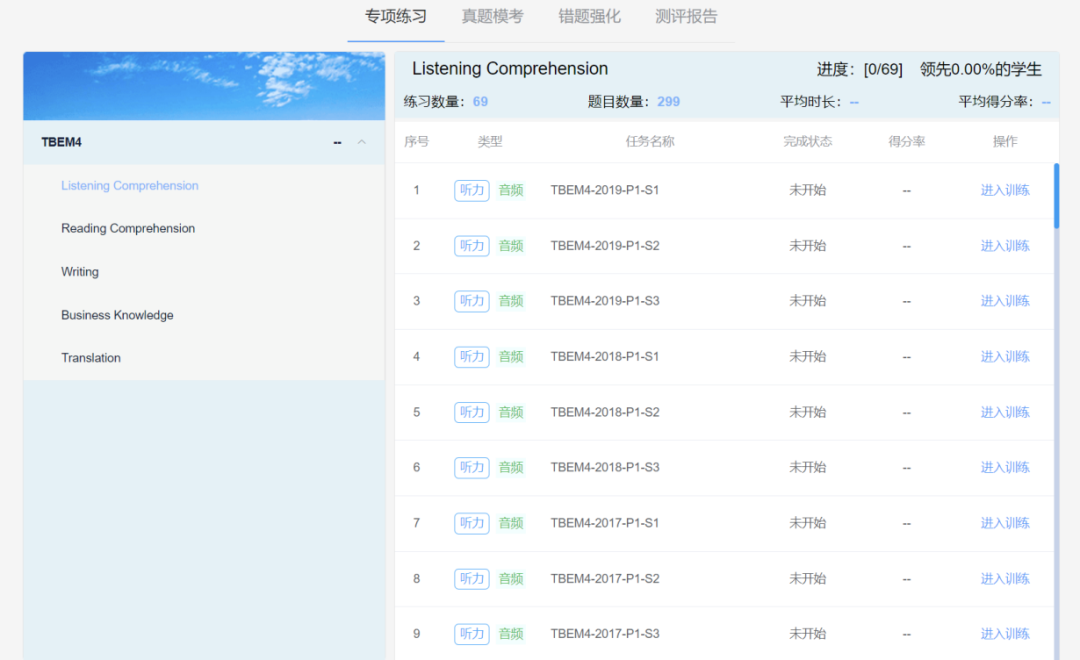Click the 听力 tag in row 1
The height and width of the screenshot is (660, 1080).
point(471,190)
